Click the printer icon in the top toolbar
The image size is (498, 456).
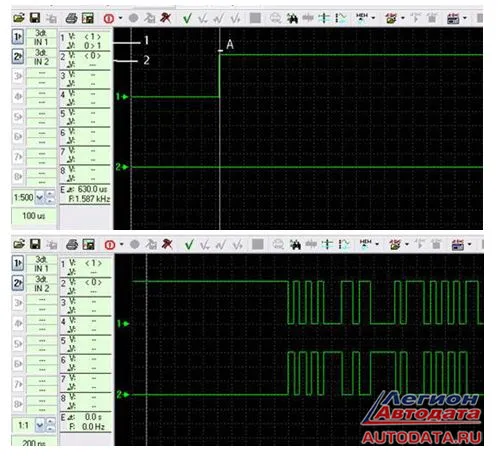[x=71, y=18]
